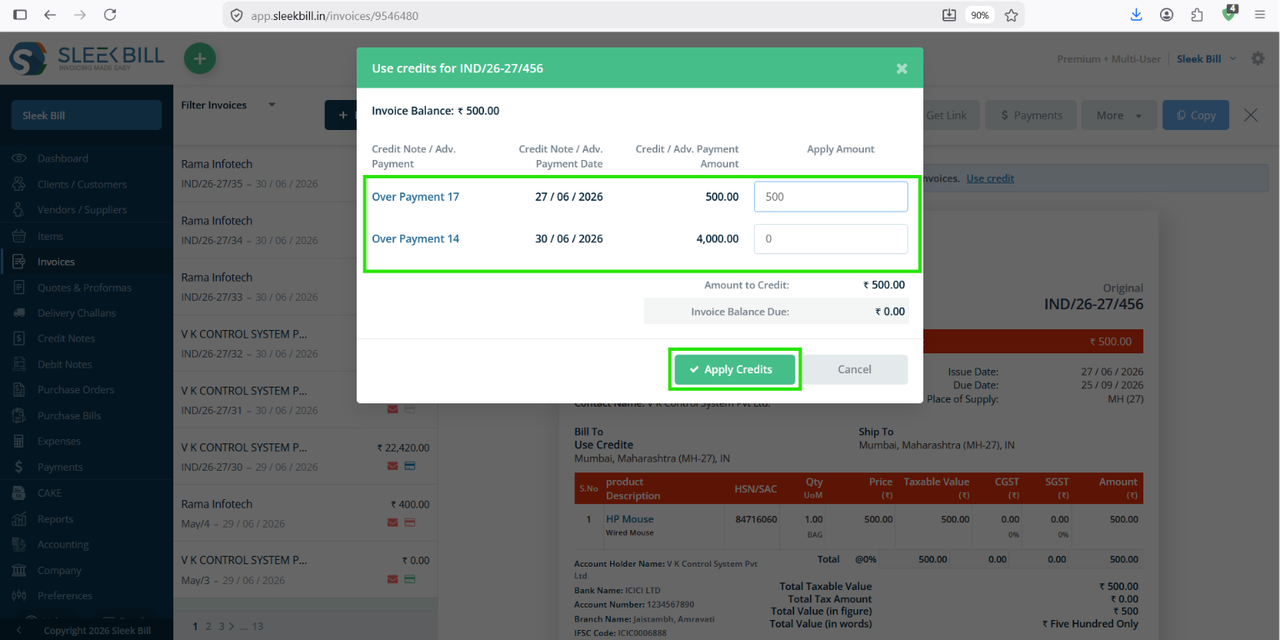Open Delivery Challans truck icon
Image resolution: width=1280 pixels, height=640 pixels.
[19, 313]
